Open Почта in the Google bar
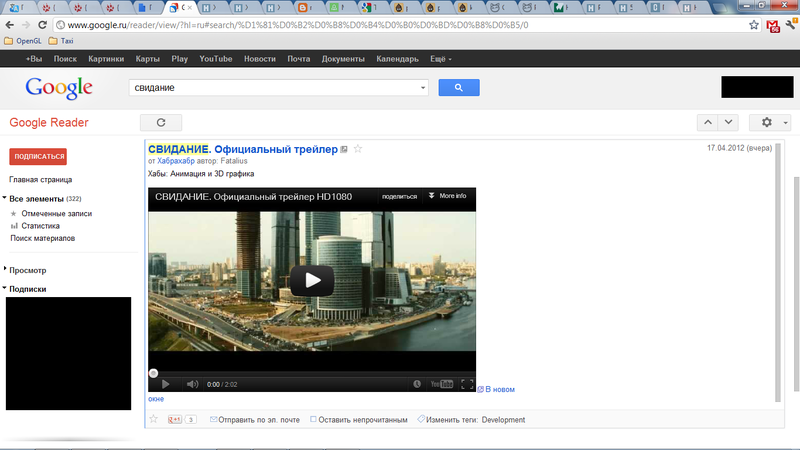Screen dimensions: 800x450 [298, 59]
